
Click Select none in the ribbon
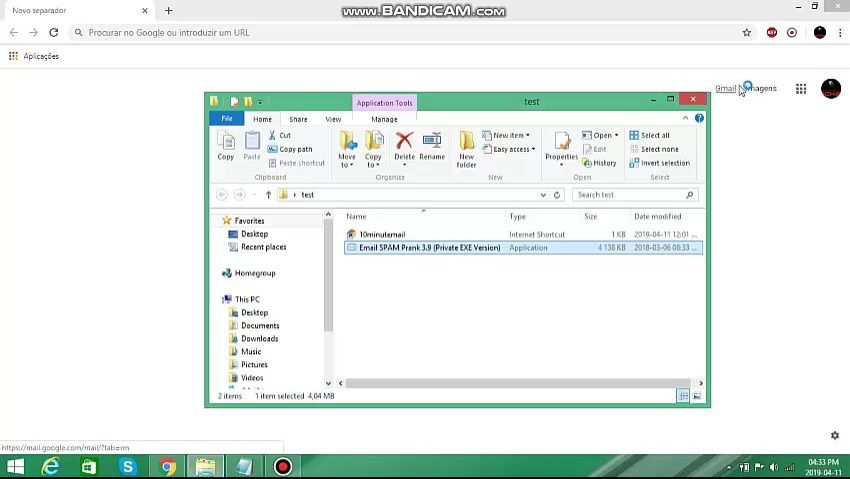tap(654, 149)
